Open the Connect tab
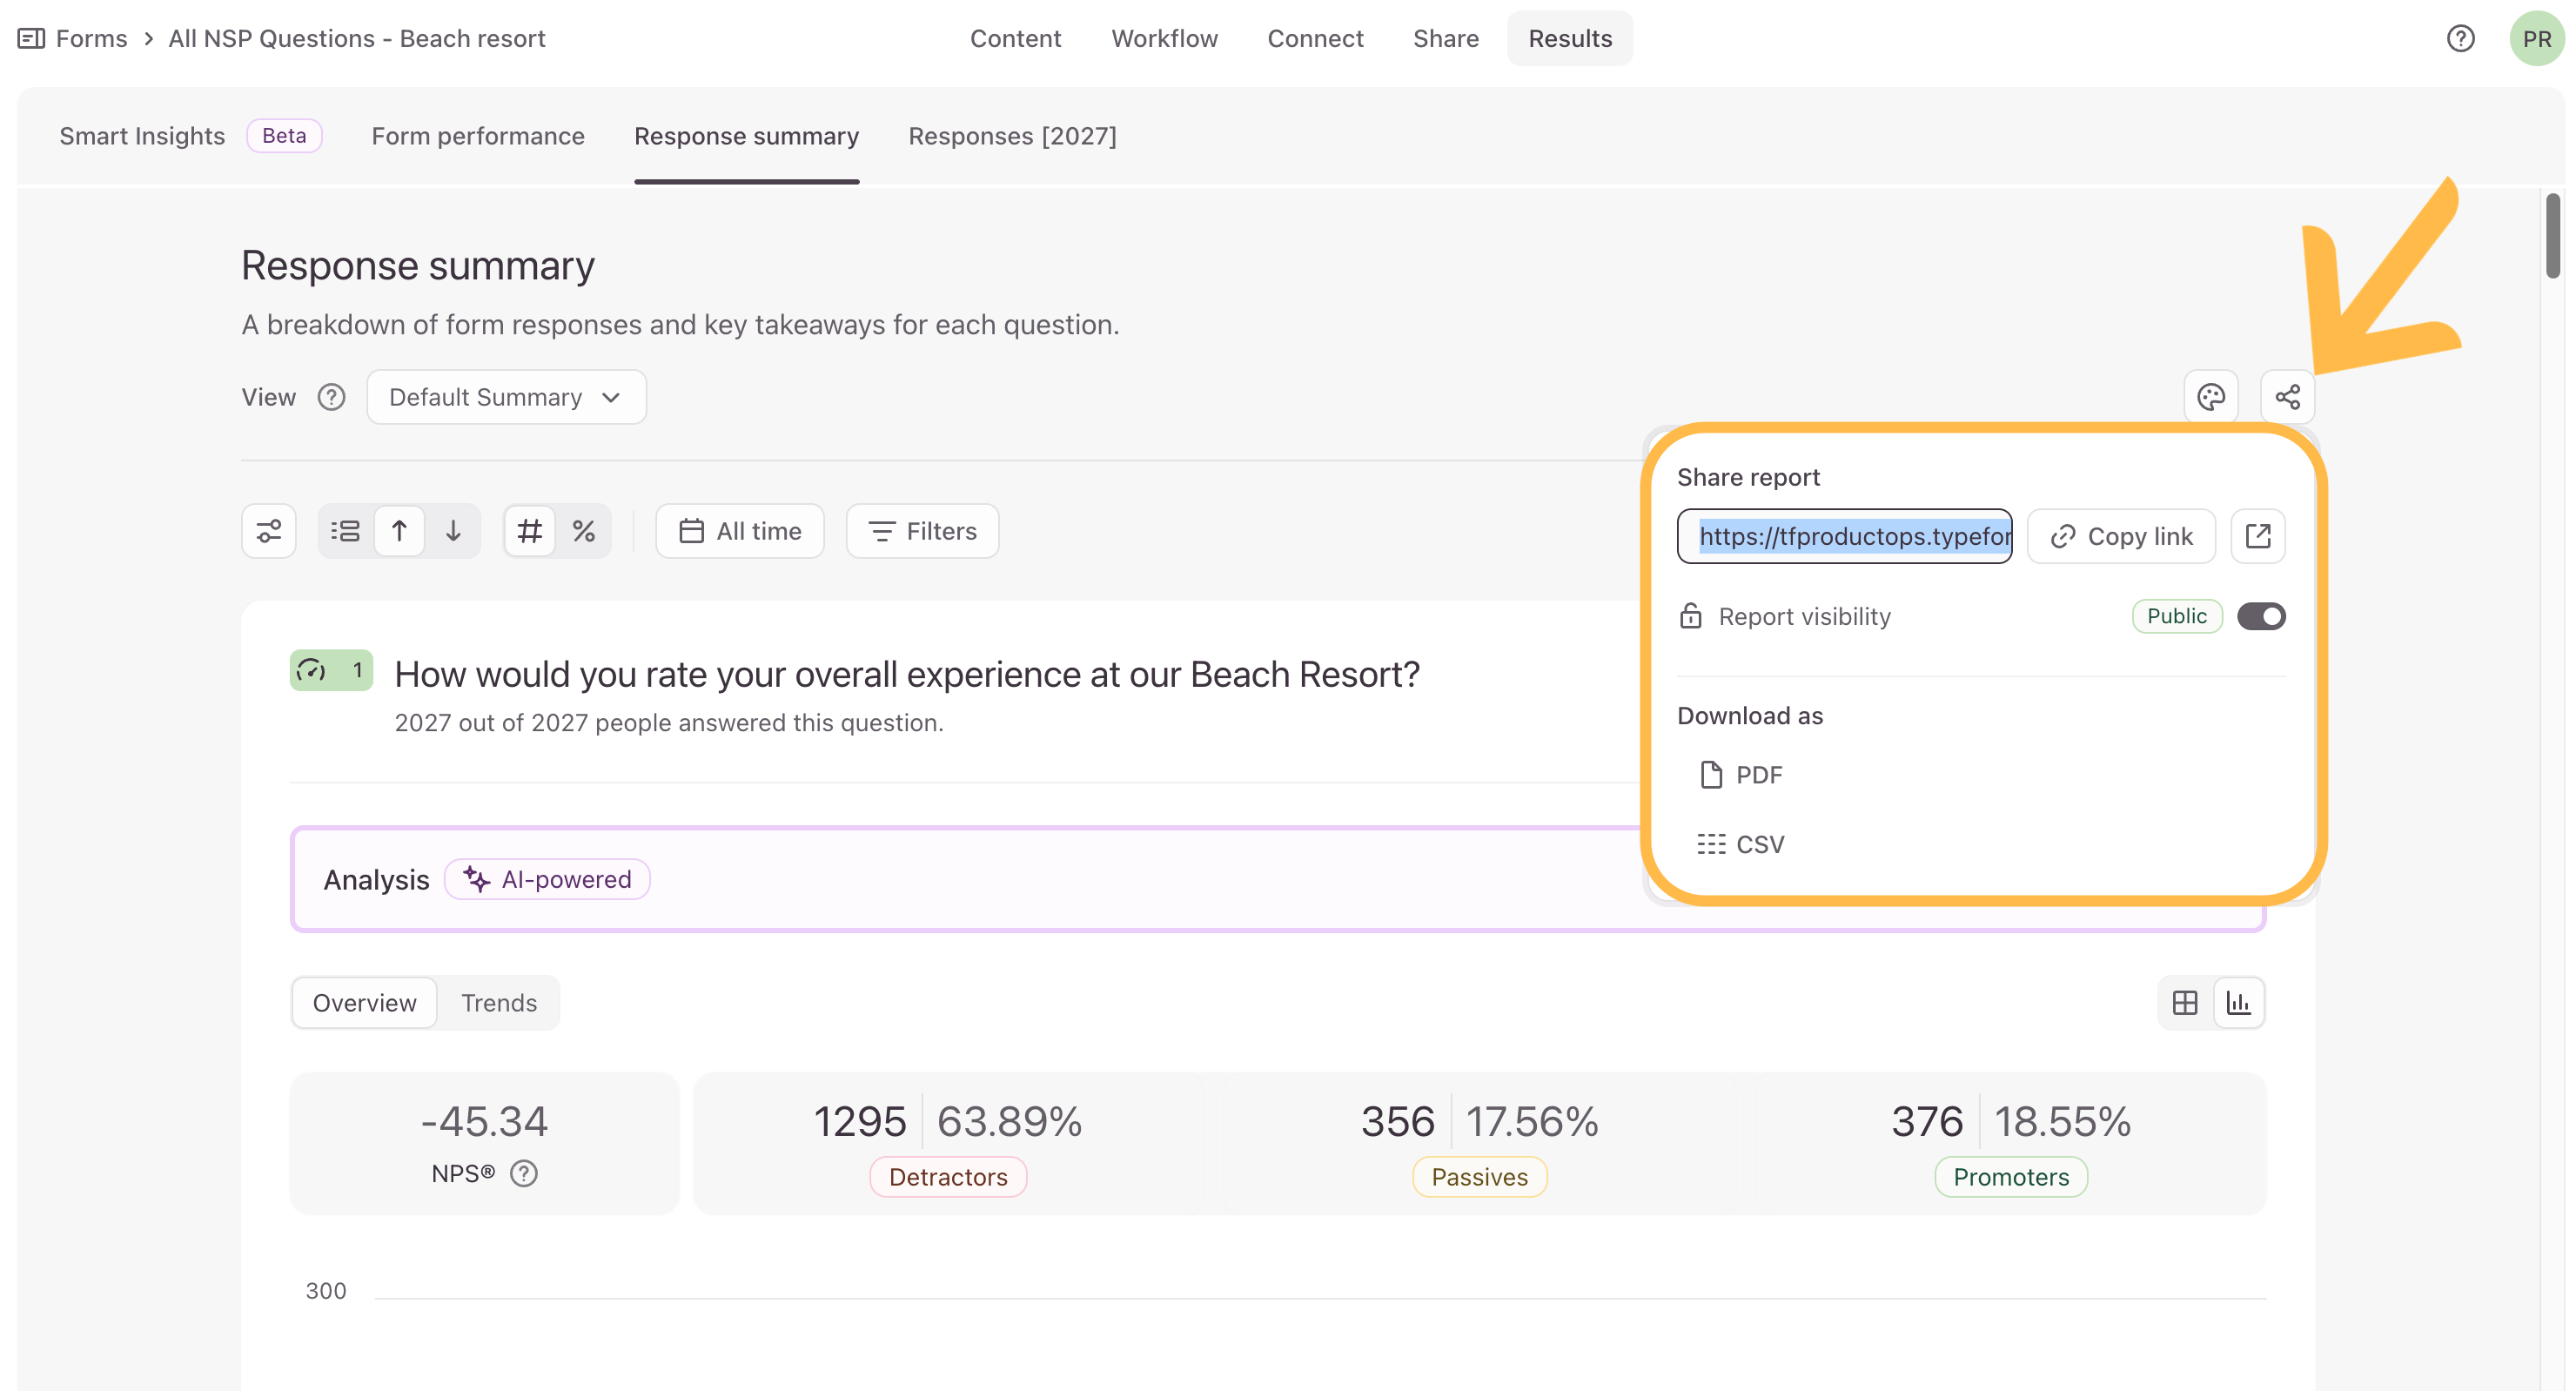Viewport: 2576px width, 1391px height. point(1315,39)
